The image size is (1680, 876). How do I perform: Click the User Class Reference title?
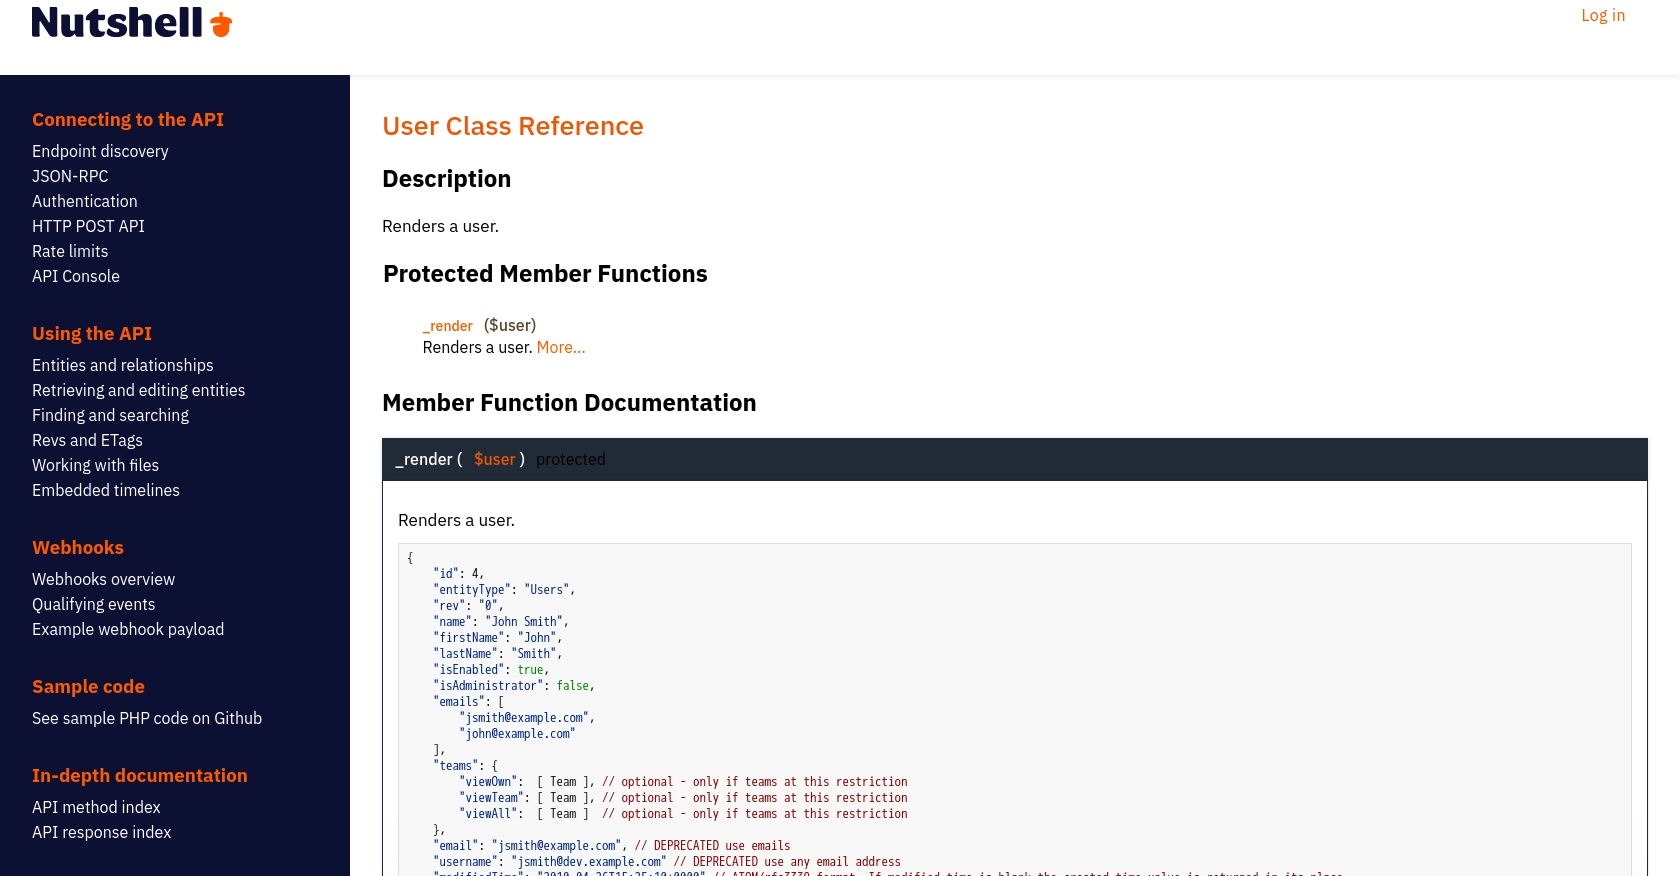513,126
